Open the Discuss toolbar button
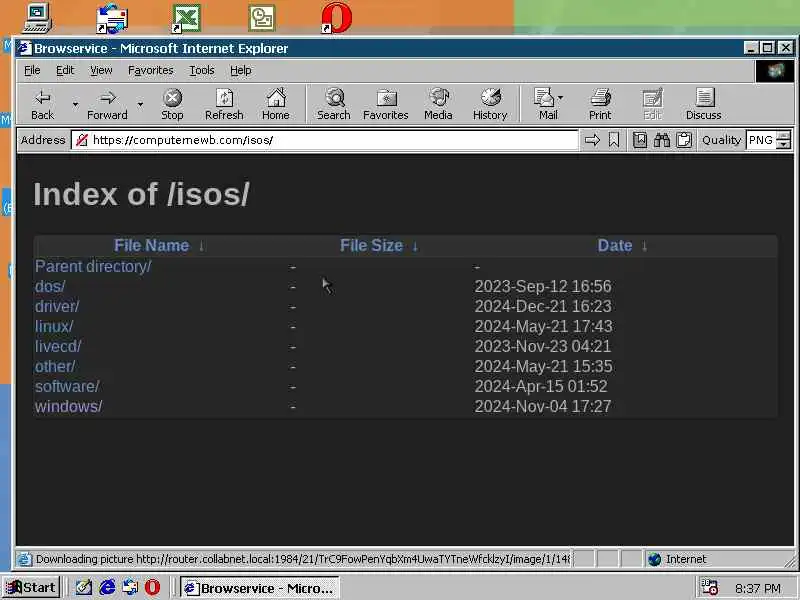Screen dimensions: 800x600 click(x=704, y=104)
